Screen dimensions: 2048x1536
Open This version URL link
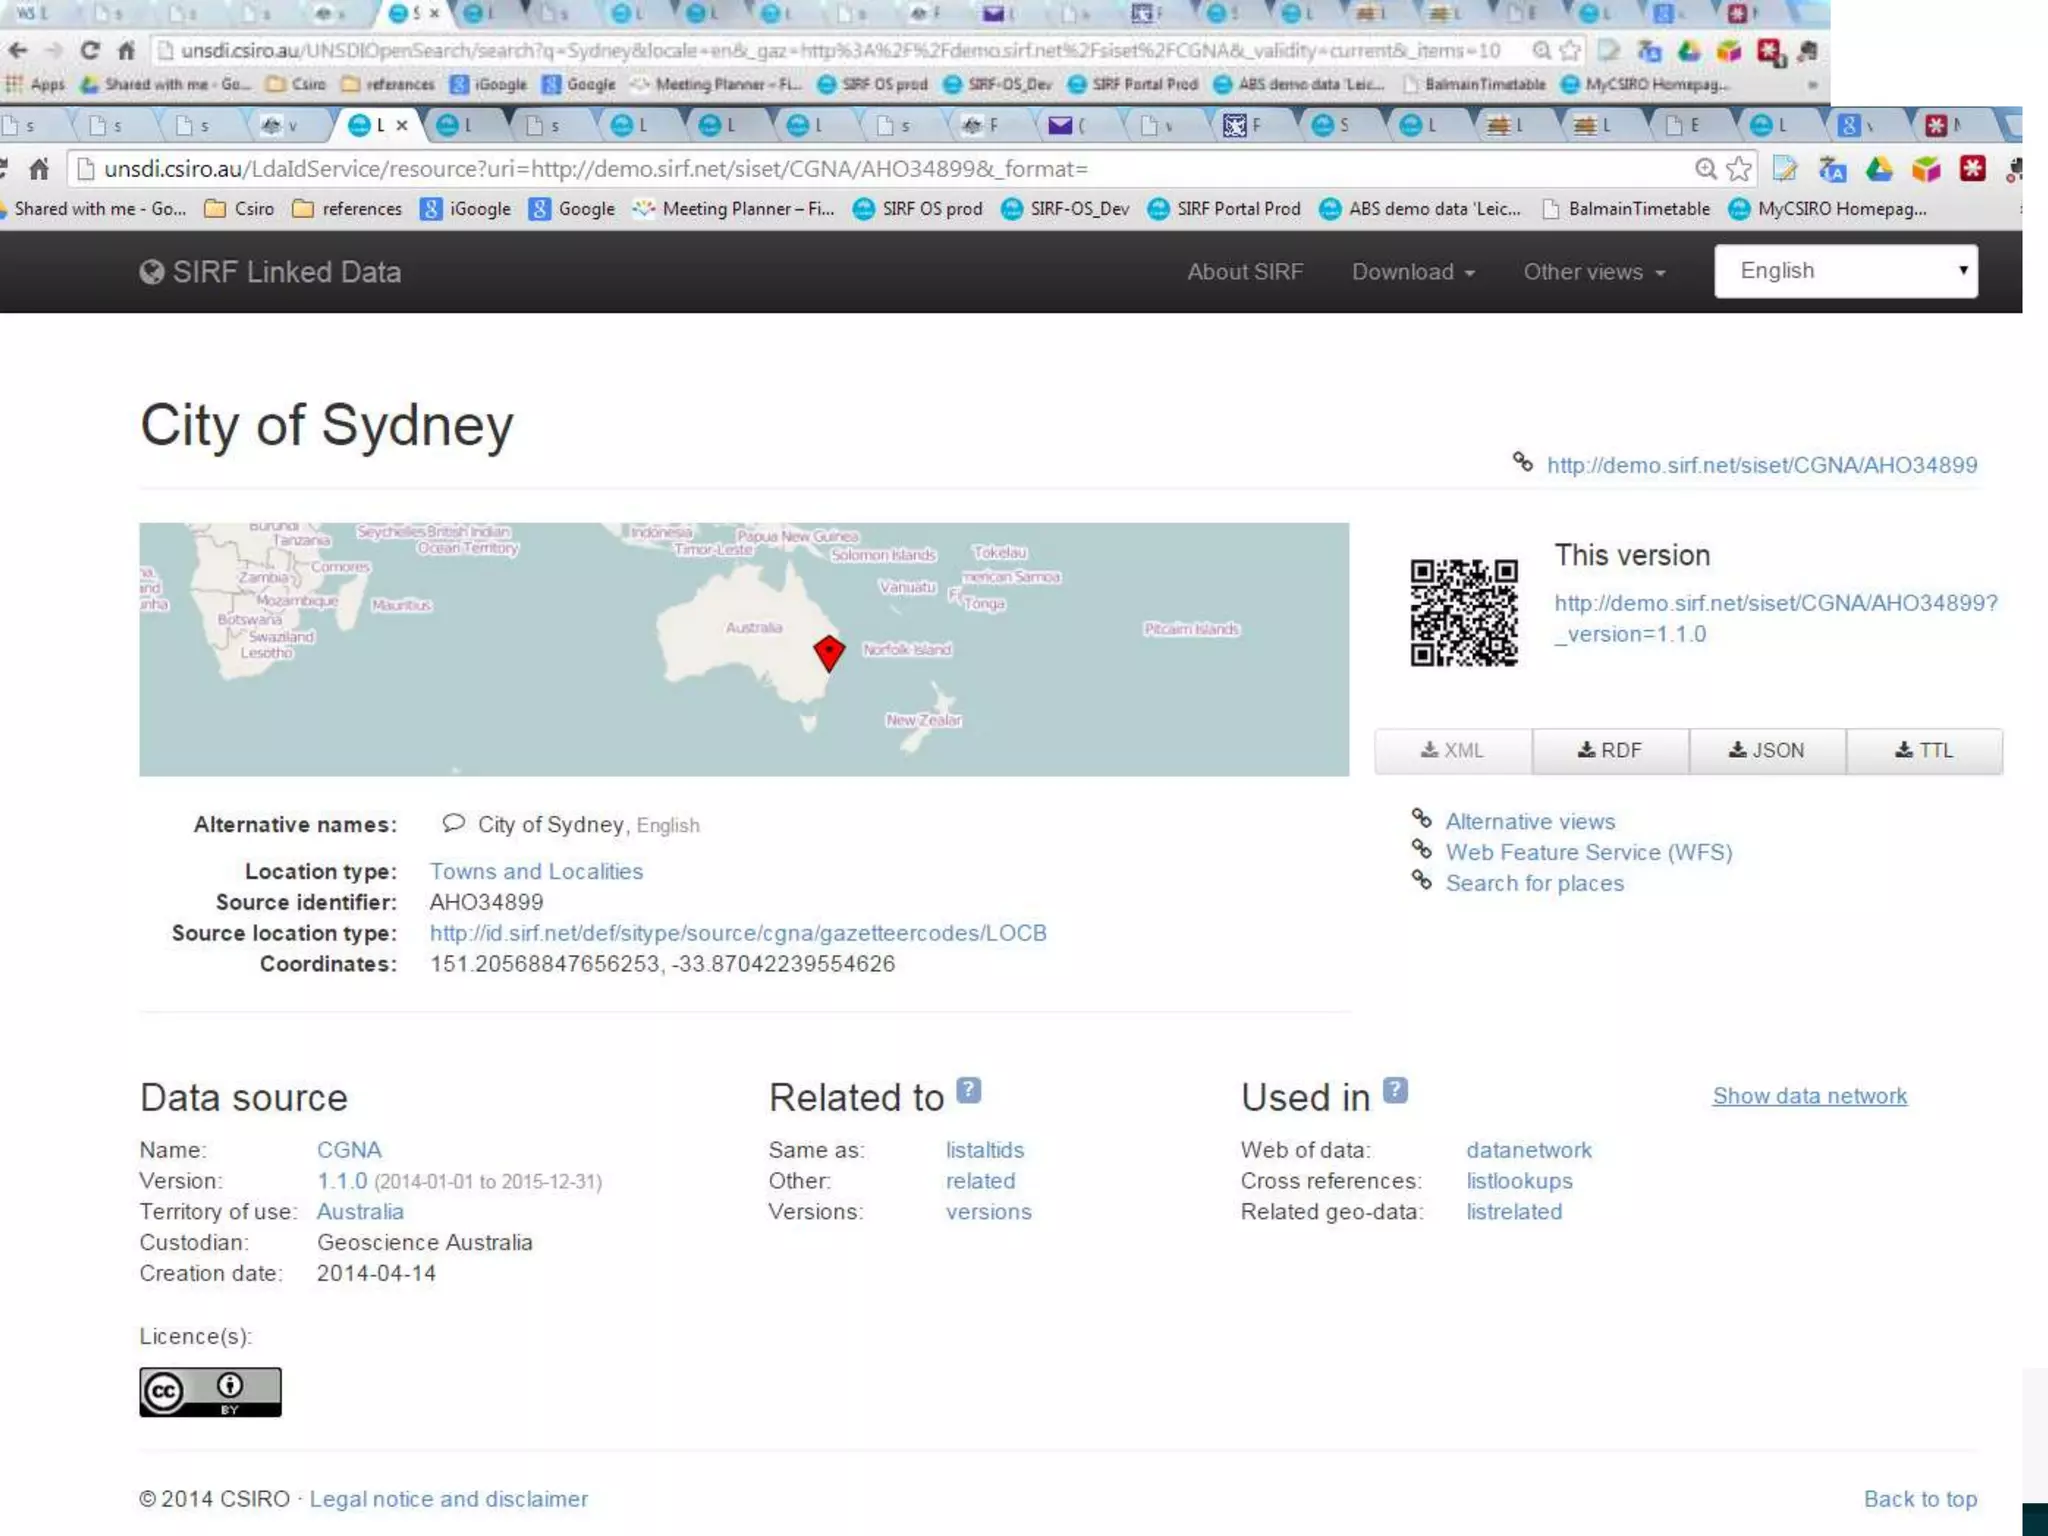[1775, 619]
